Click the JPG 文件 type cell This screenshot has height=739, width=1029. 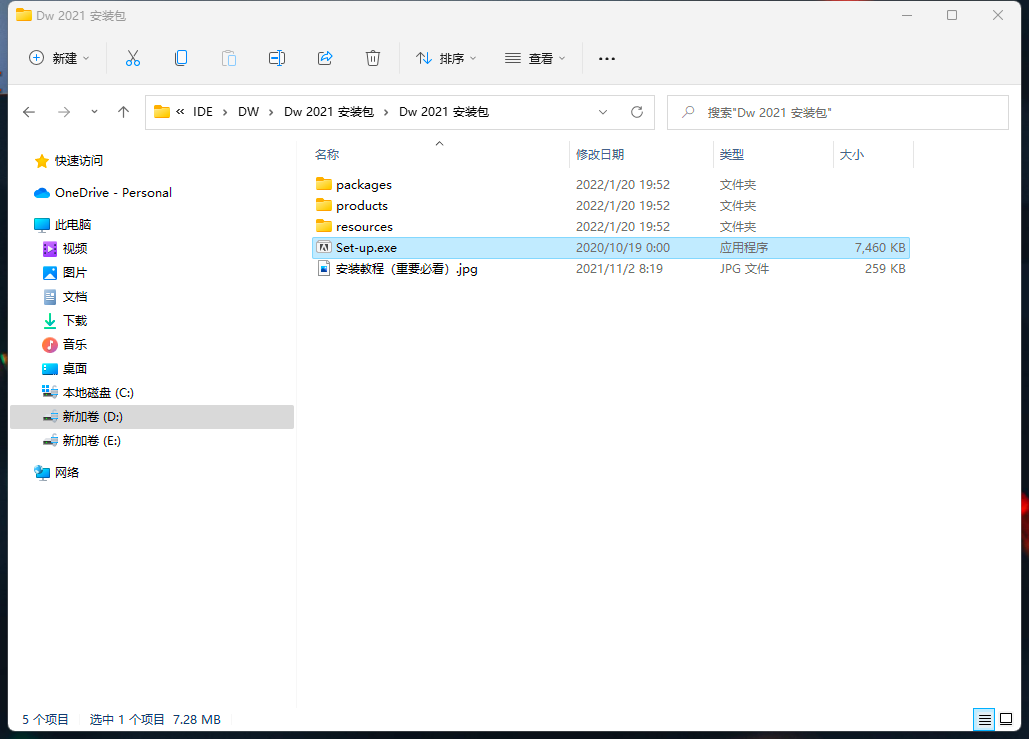(x=744, y=268)
